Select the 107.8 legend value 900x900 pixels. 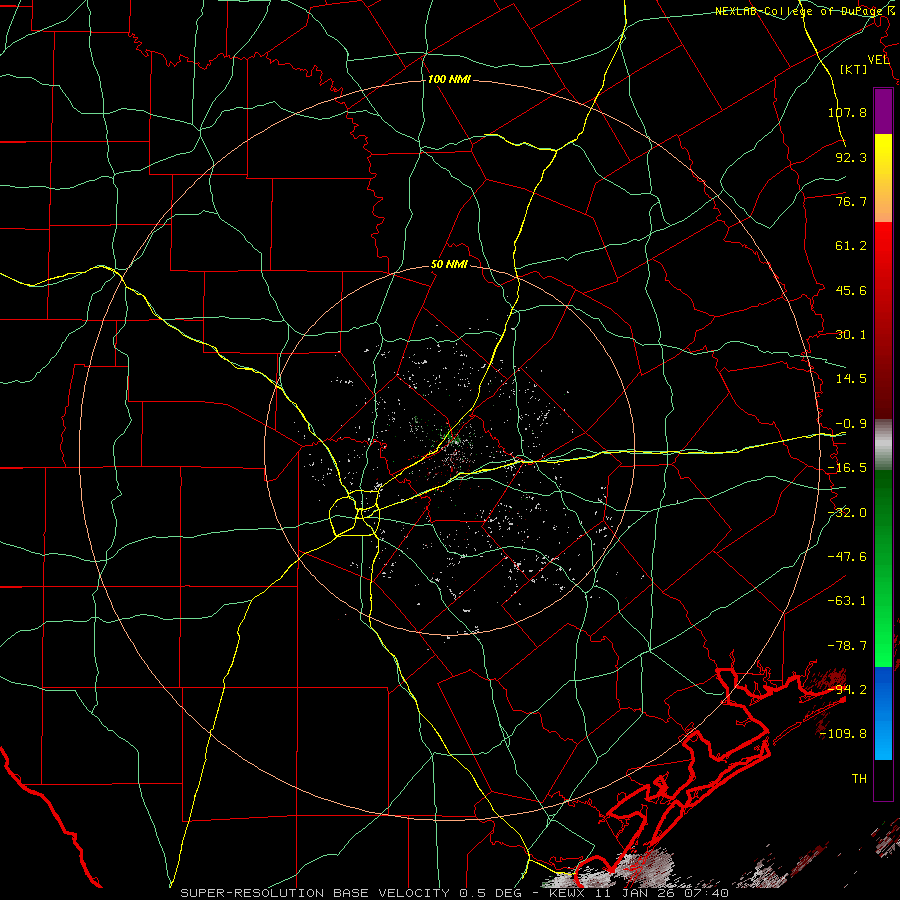coord(847,112)
